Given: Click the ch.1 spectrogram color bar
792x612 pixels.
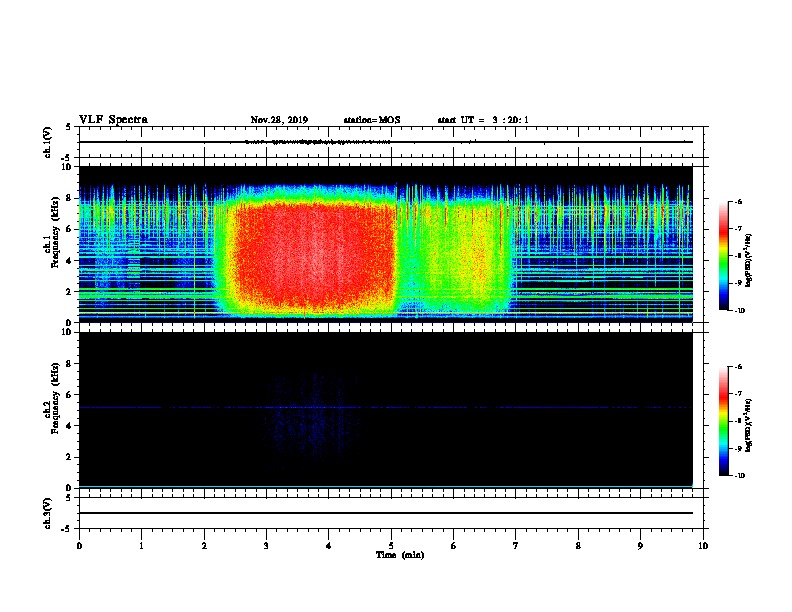Looking at the screenshot, I should point(723,256).
